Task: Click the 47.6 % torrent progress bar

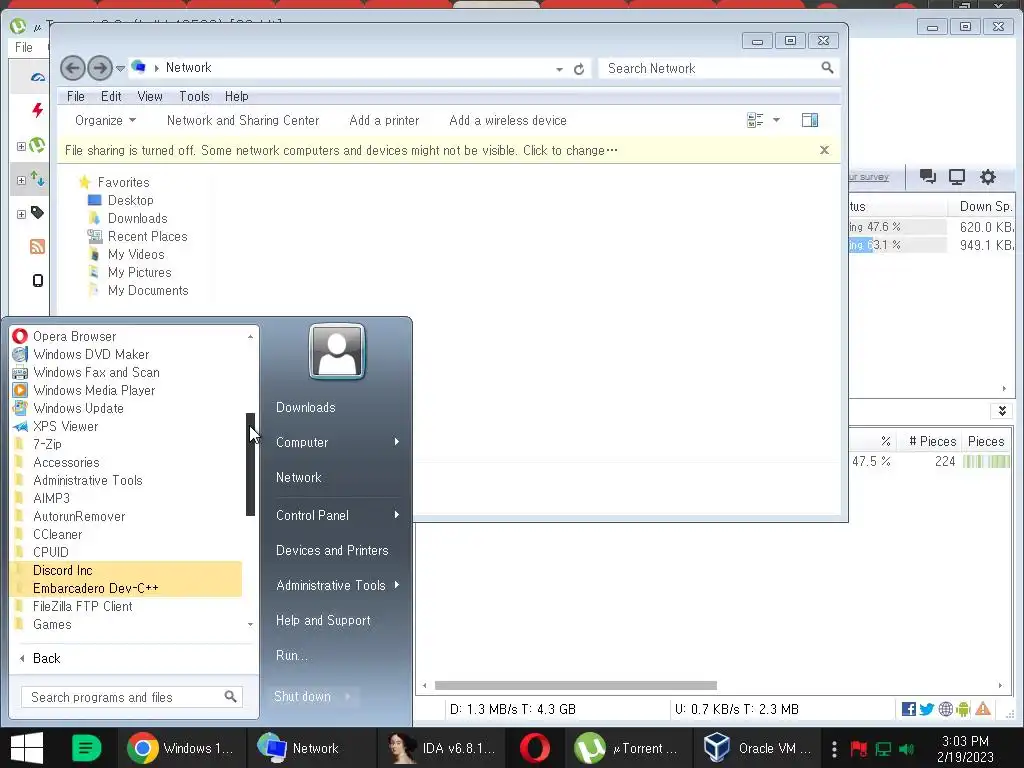Action: (x=898, y=227)
